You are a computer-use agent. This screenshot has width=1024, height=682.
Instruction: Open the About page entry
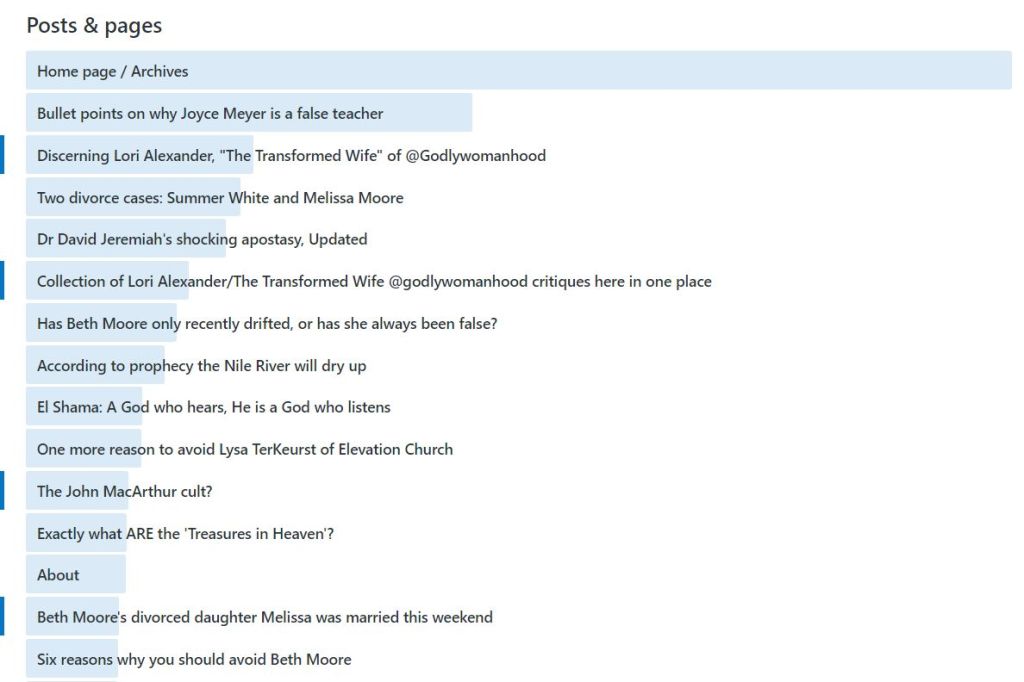coord(58,575)
